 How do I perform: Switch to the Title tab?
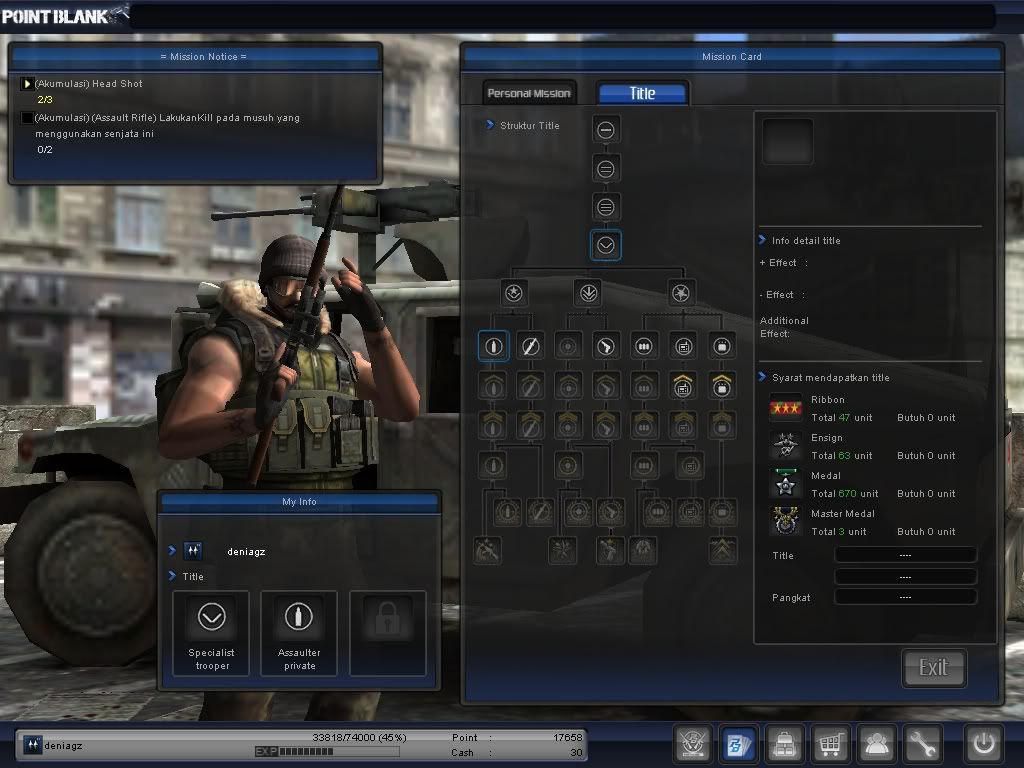[642, 93]
